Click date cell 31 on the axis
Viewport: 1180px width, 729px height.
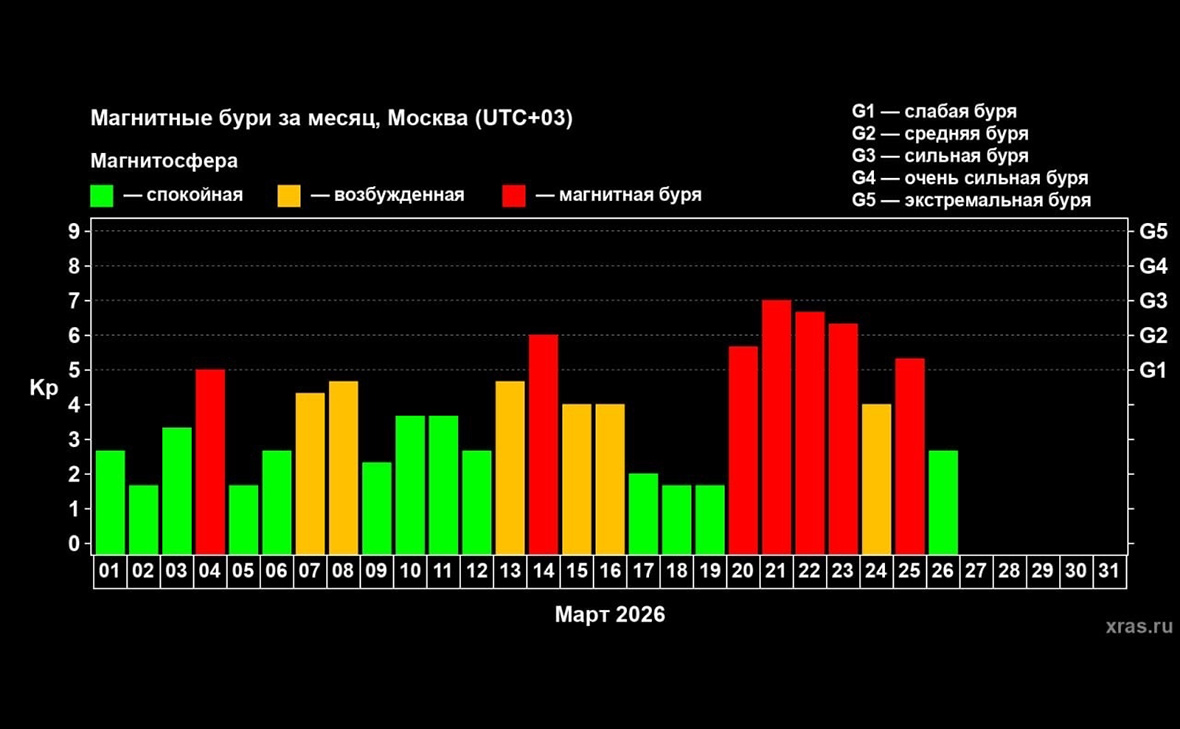coord(1109,572)
